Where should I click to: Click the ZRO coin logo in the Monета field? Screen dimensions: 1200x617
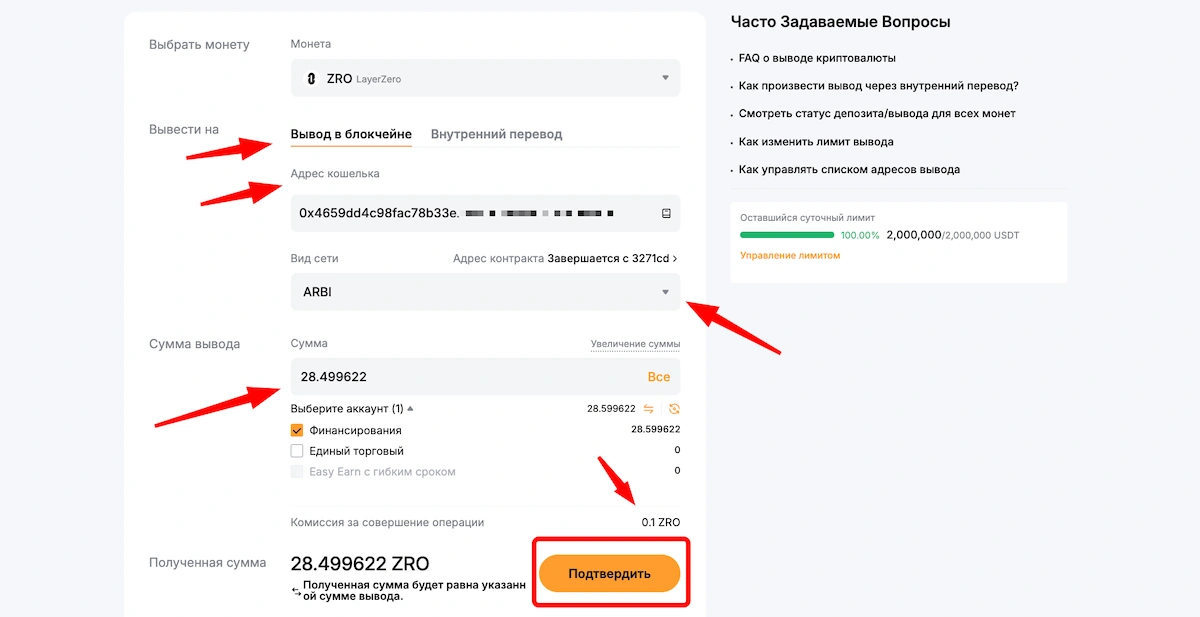(x=313, y=77)
